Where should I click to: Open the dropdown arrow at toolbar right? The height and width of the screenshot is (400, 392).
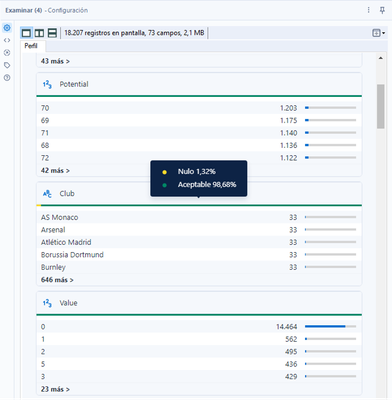coord(384,33)
